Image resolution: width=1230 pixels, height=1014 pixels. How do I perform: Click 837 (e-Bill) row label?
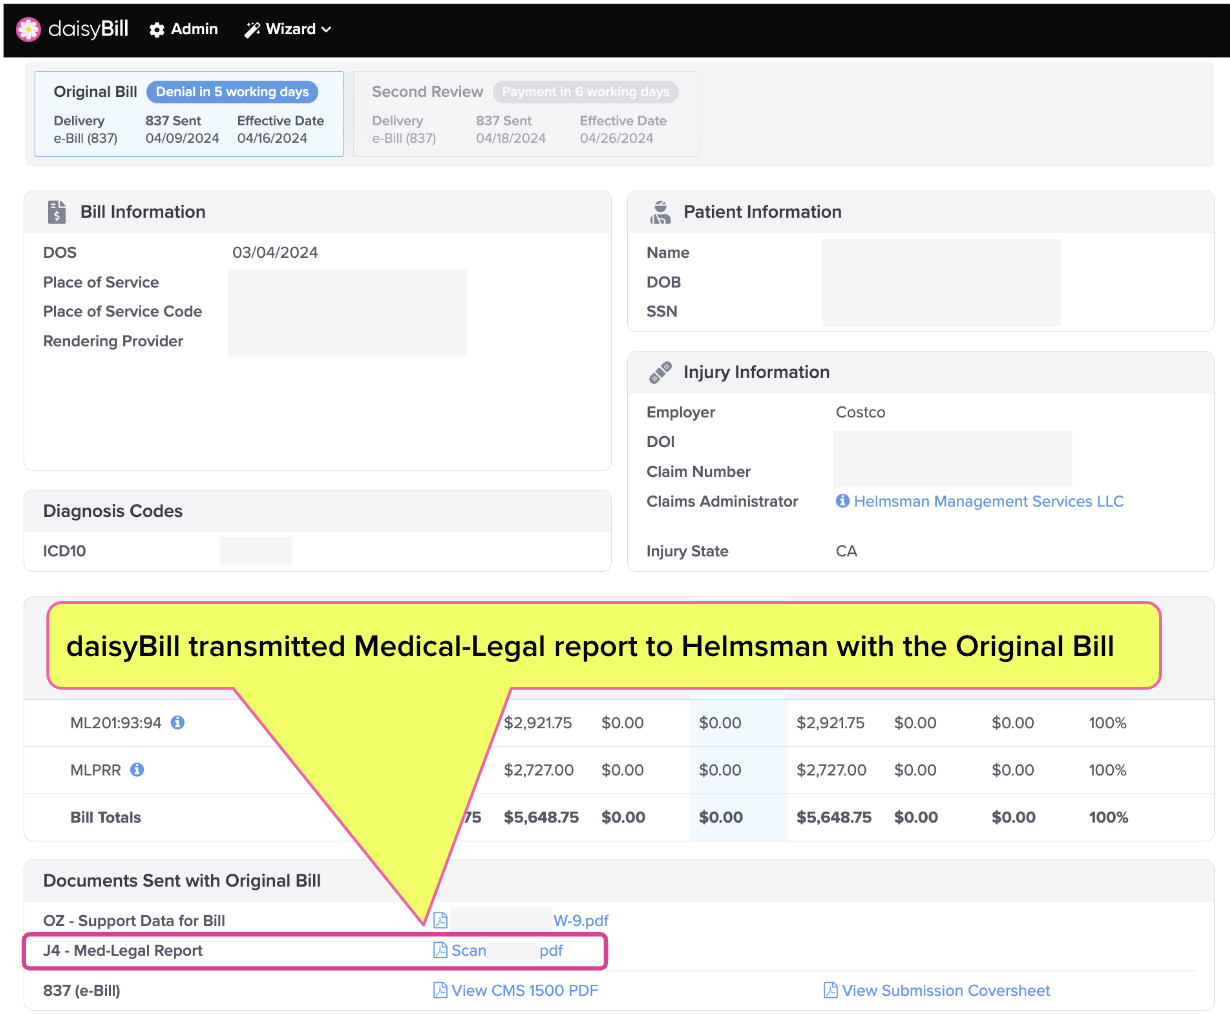(x=82, y=990)
